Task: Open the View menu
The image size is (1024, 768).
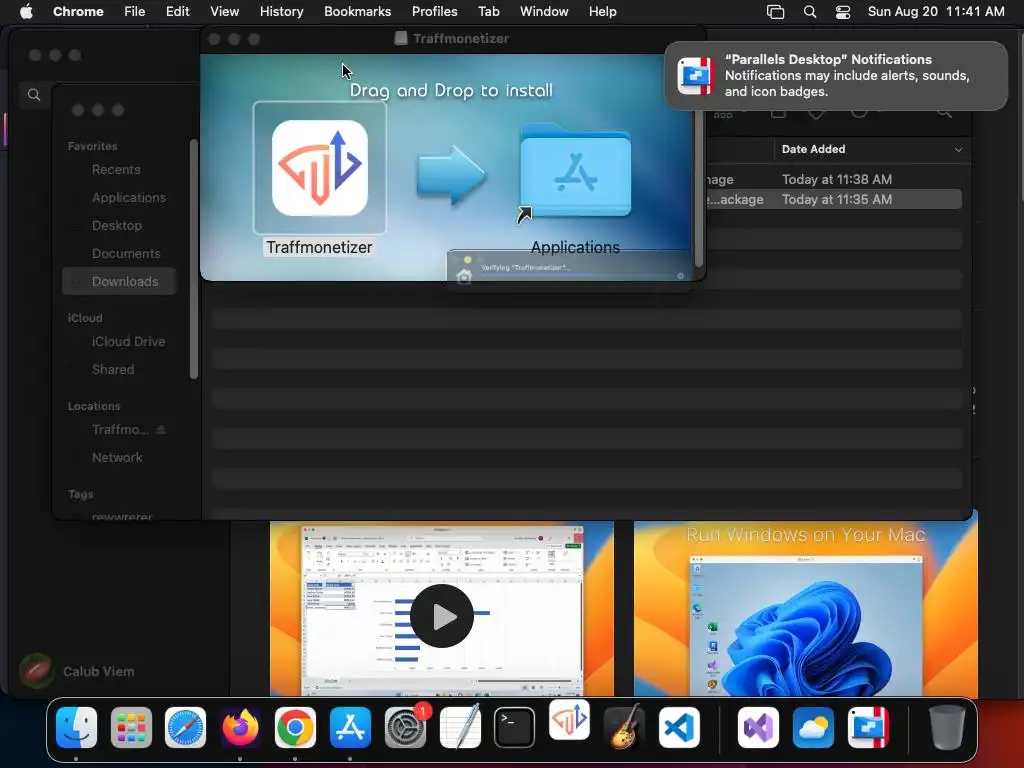Action: click(x=225, y=12)
